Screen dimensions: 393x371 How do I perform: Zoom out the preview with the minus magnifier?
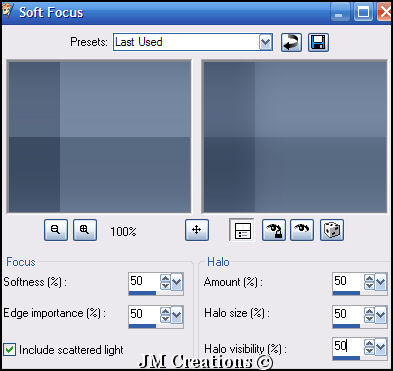(x=56, y=230)
